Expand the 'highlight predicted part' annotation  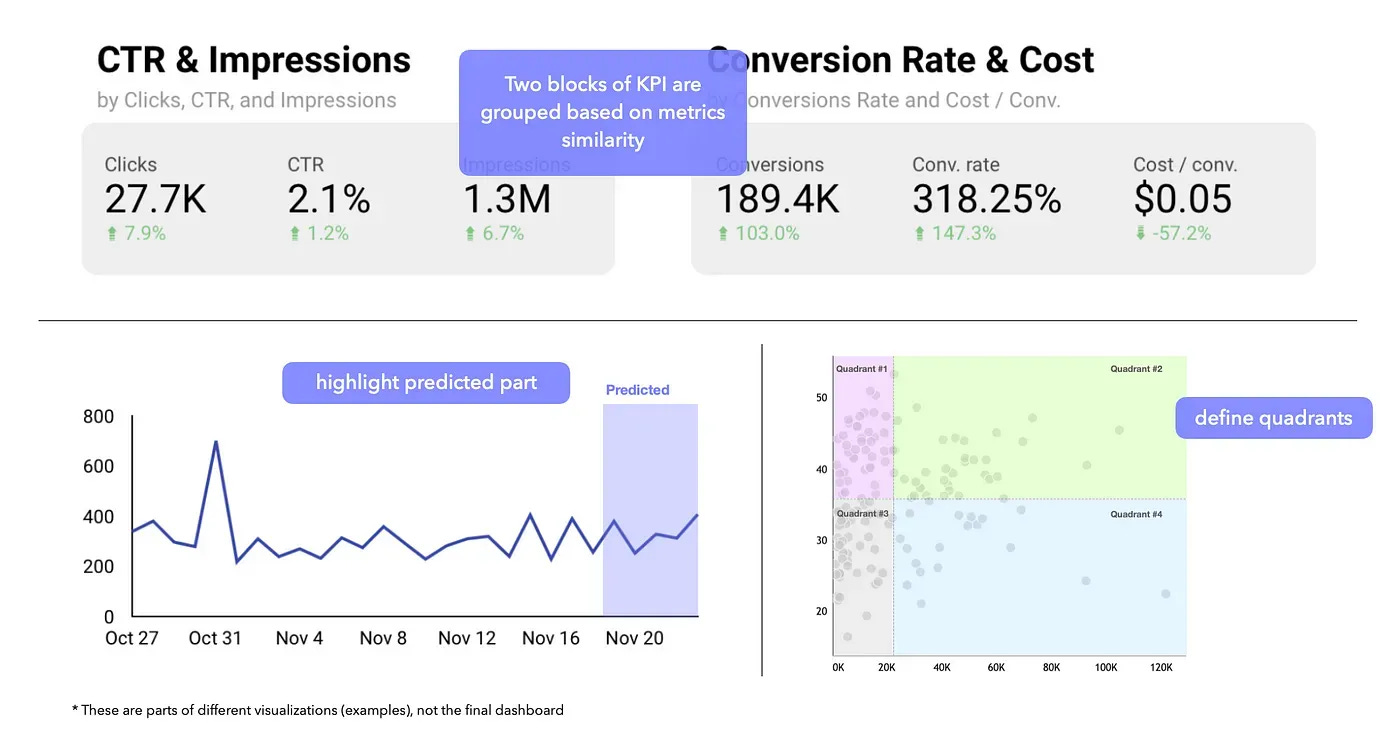coord(425,383)
